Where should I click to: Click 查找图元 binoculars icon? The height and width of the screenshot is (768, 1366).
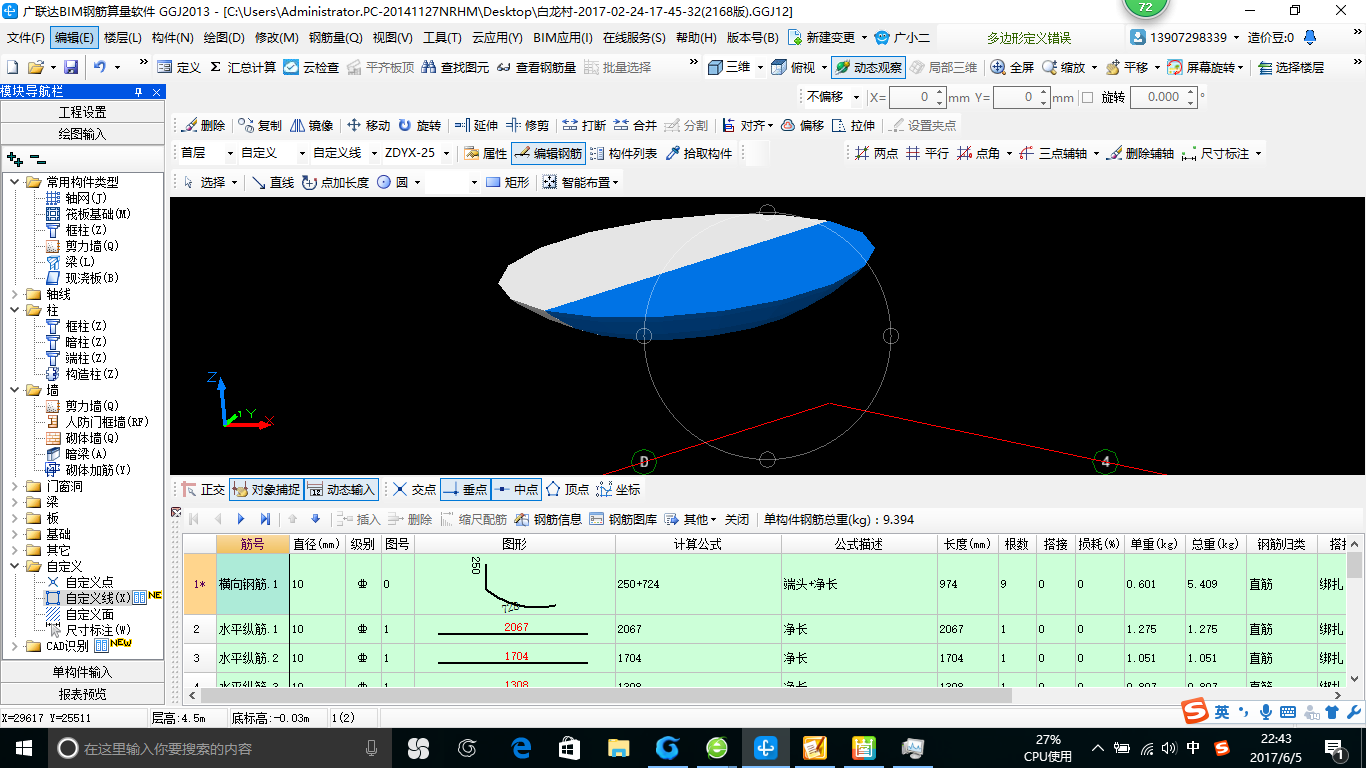click(455, 67)
